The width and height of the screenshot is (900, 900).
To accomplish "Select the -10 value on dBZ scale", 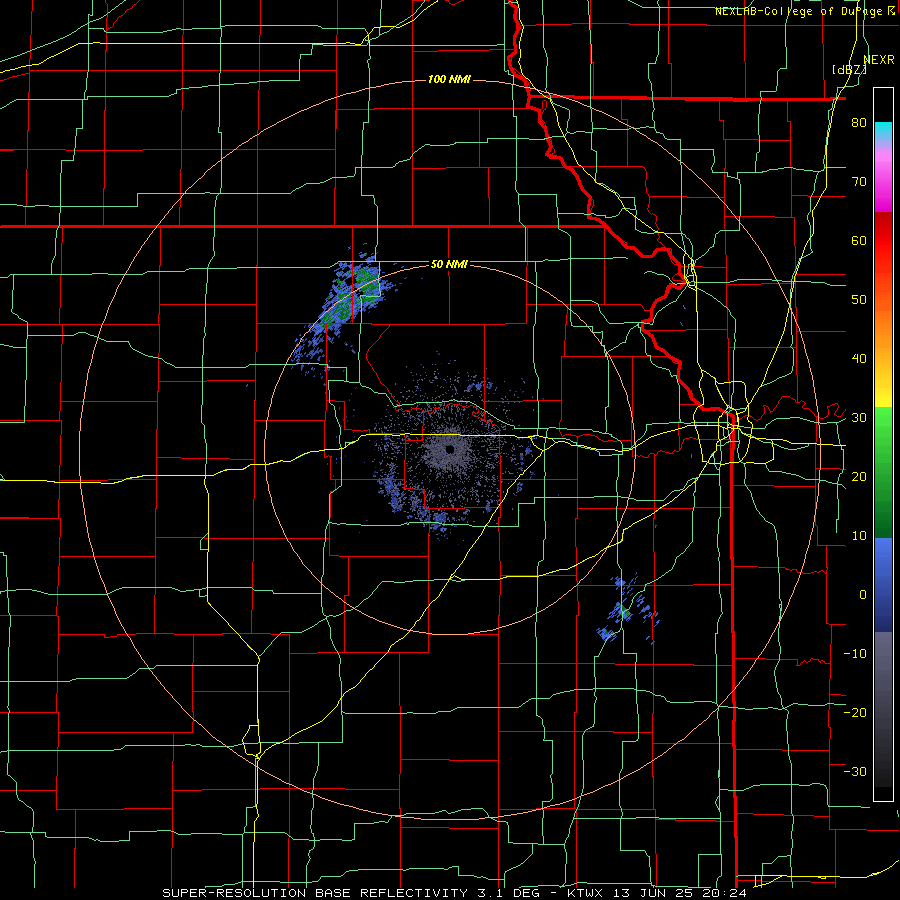I will tap(855, 654).
